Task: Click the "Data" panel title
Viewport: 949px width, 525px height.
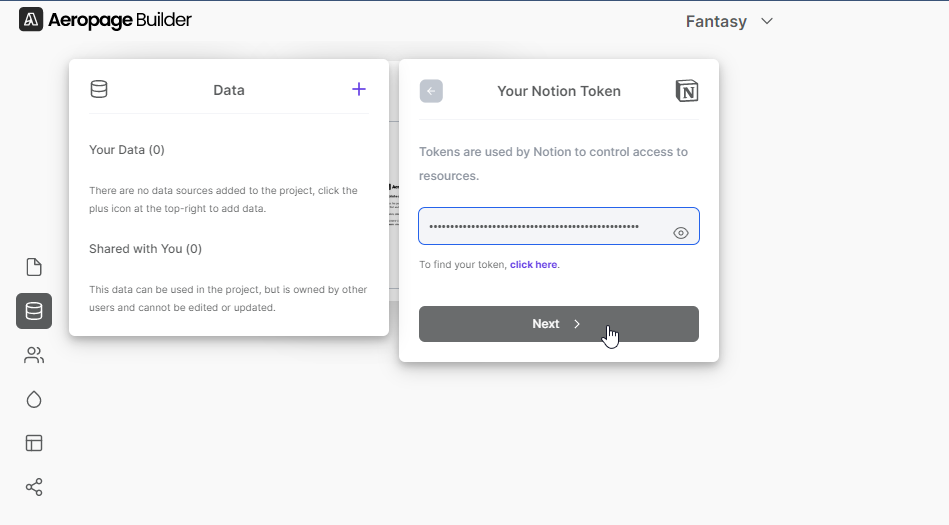Action: [229, 90]
